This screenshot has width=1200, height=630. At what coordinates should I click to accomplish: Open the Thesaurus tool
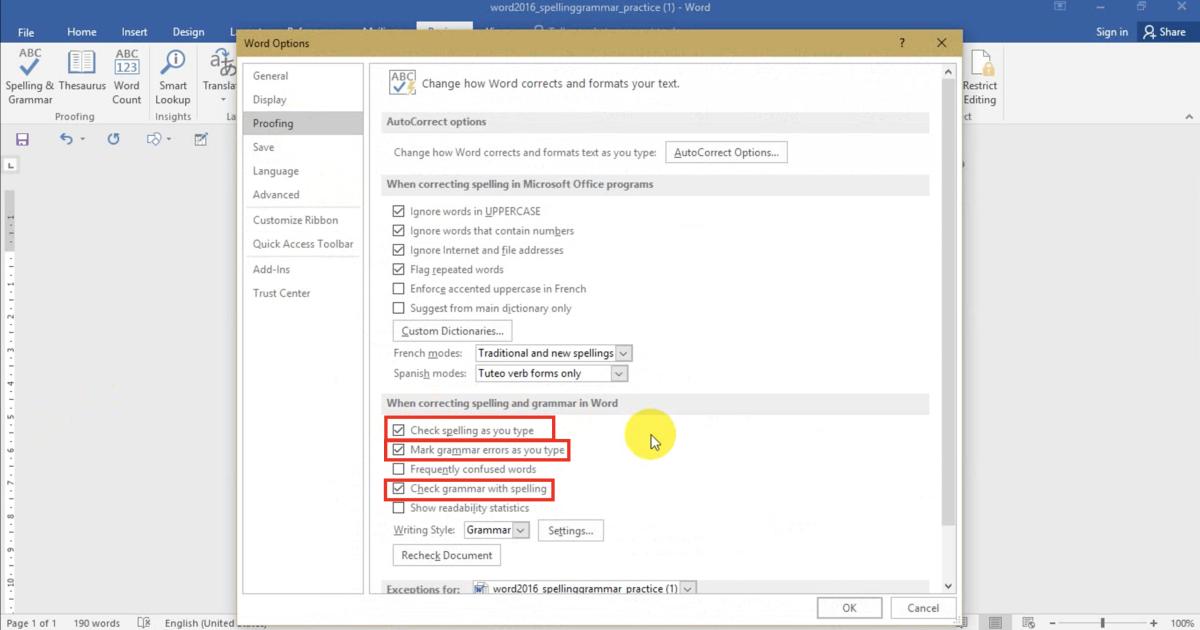[x=82, y=70]
